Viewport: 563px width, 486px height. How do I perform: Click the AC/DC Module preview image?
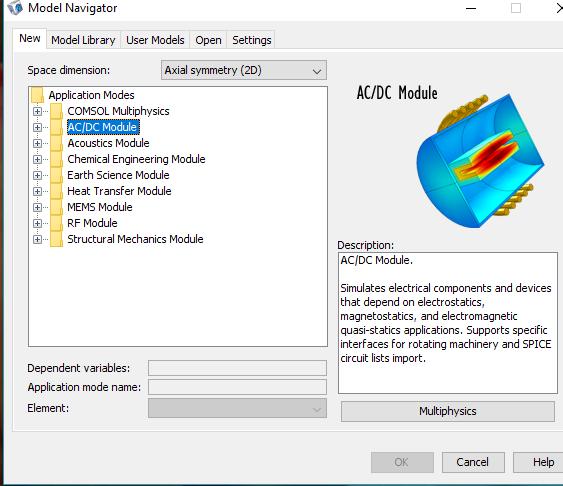pyautogui.click(x=480, y=160)
